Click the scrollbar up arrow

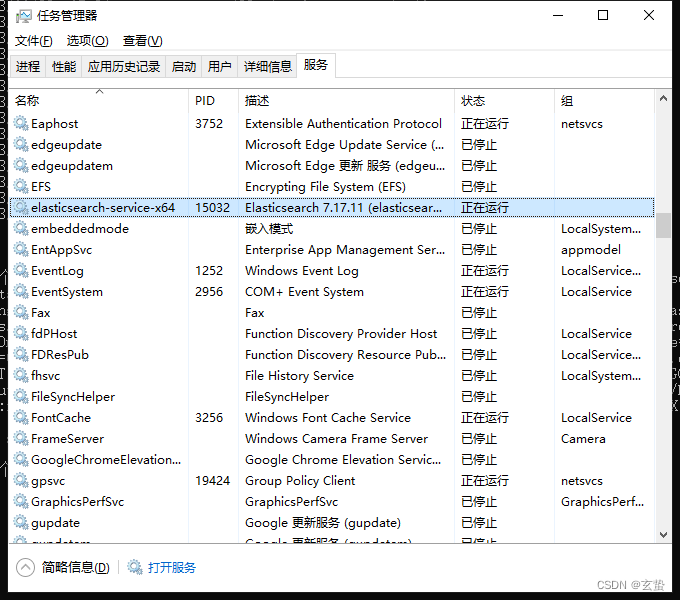coord(663,98)
